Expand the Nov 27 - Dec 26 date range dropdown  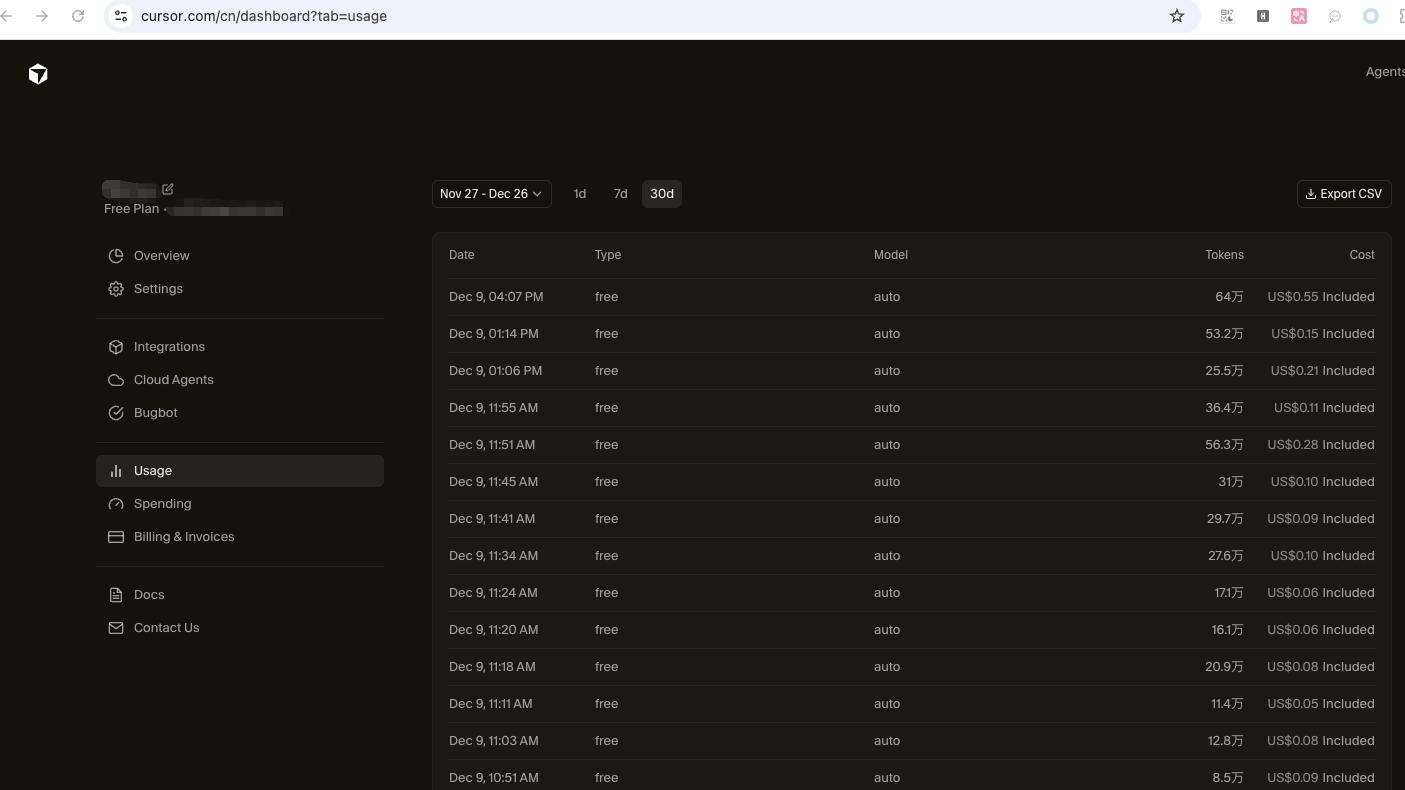(491, 194)
